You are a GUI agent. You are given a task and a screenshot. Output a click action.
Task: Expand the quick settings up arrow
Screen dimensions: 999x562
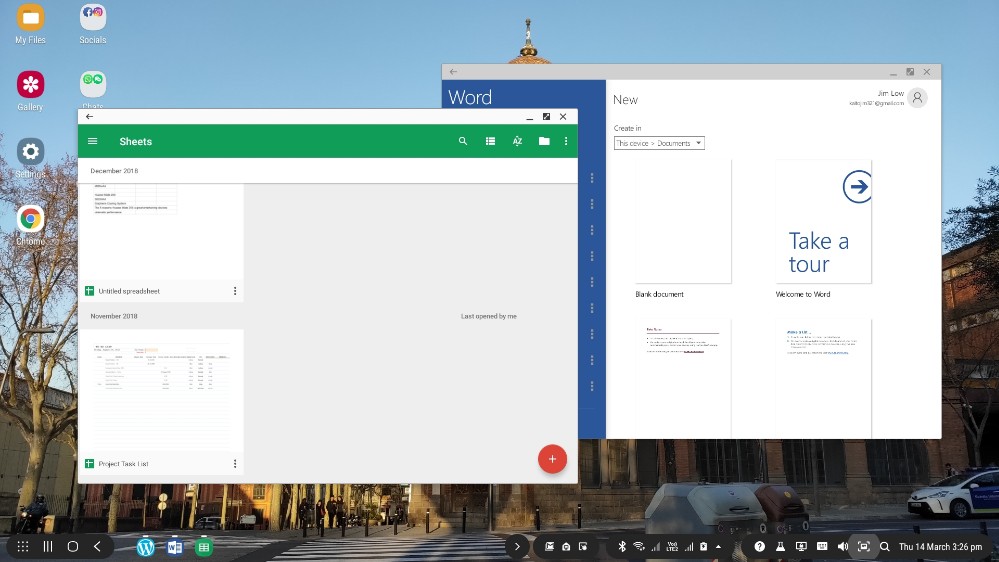point(719,547)
